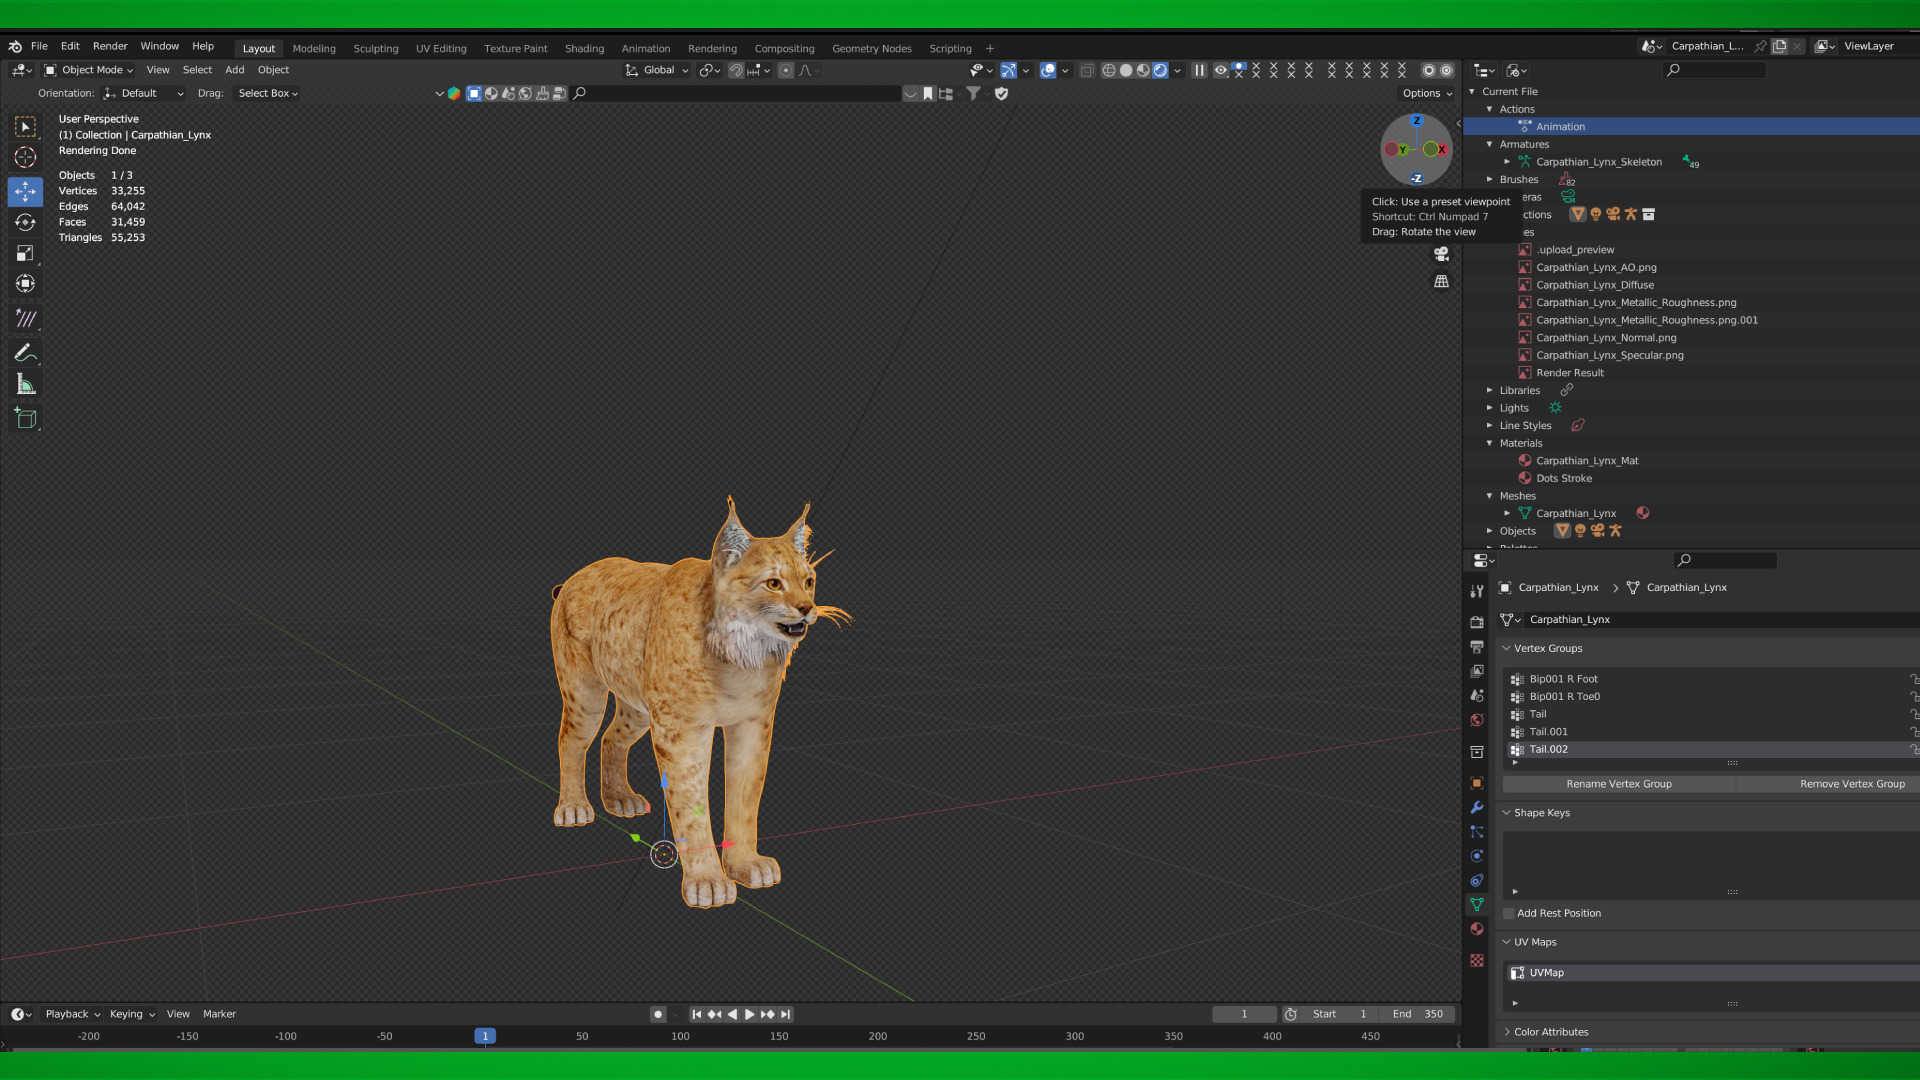Pick the Scale tool
This screenshot has height=1080, width=1920.
click(25, 253)
